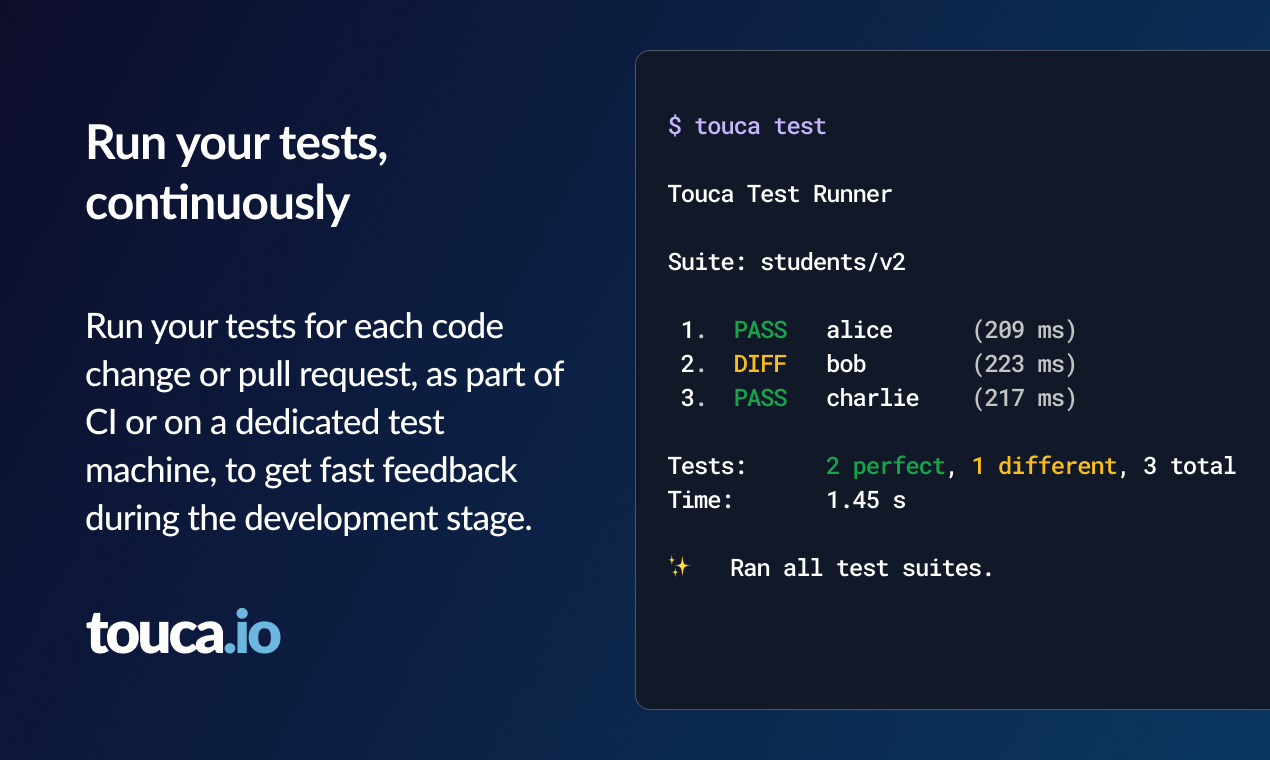Click the green '2 perfect' result

coord(885,466)
